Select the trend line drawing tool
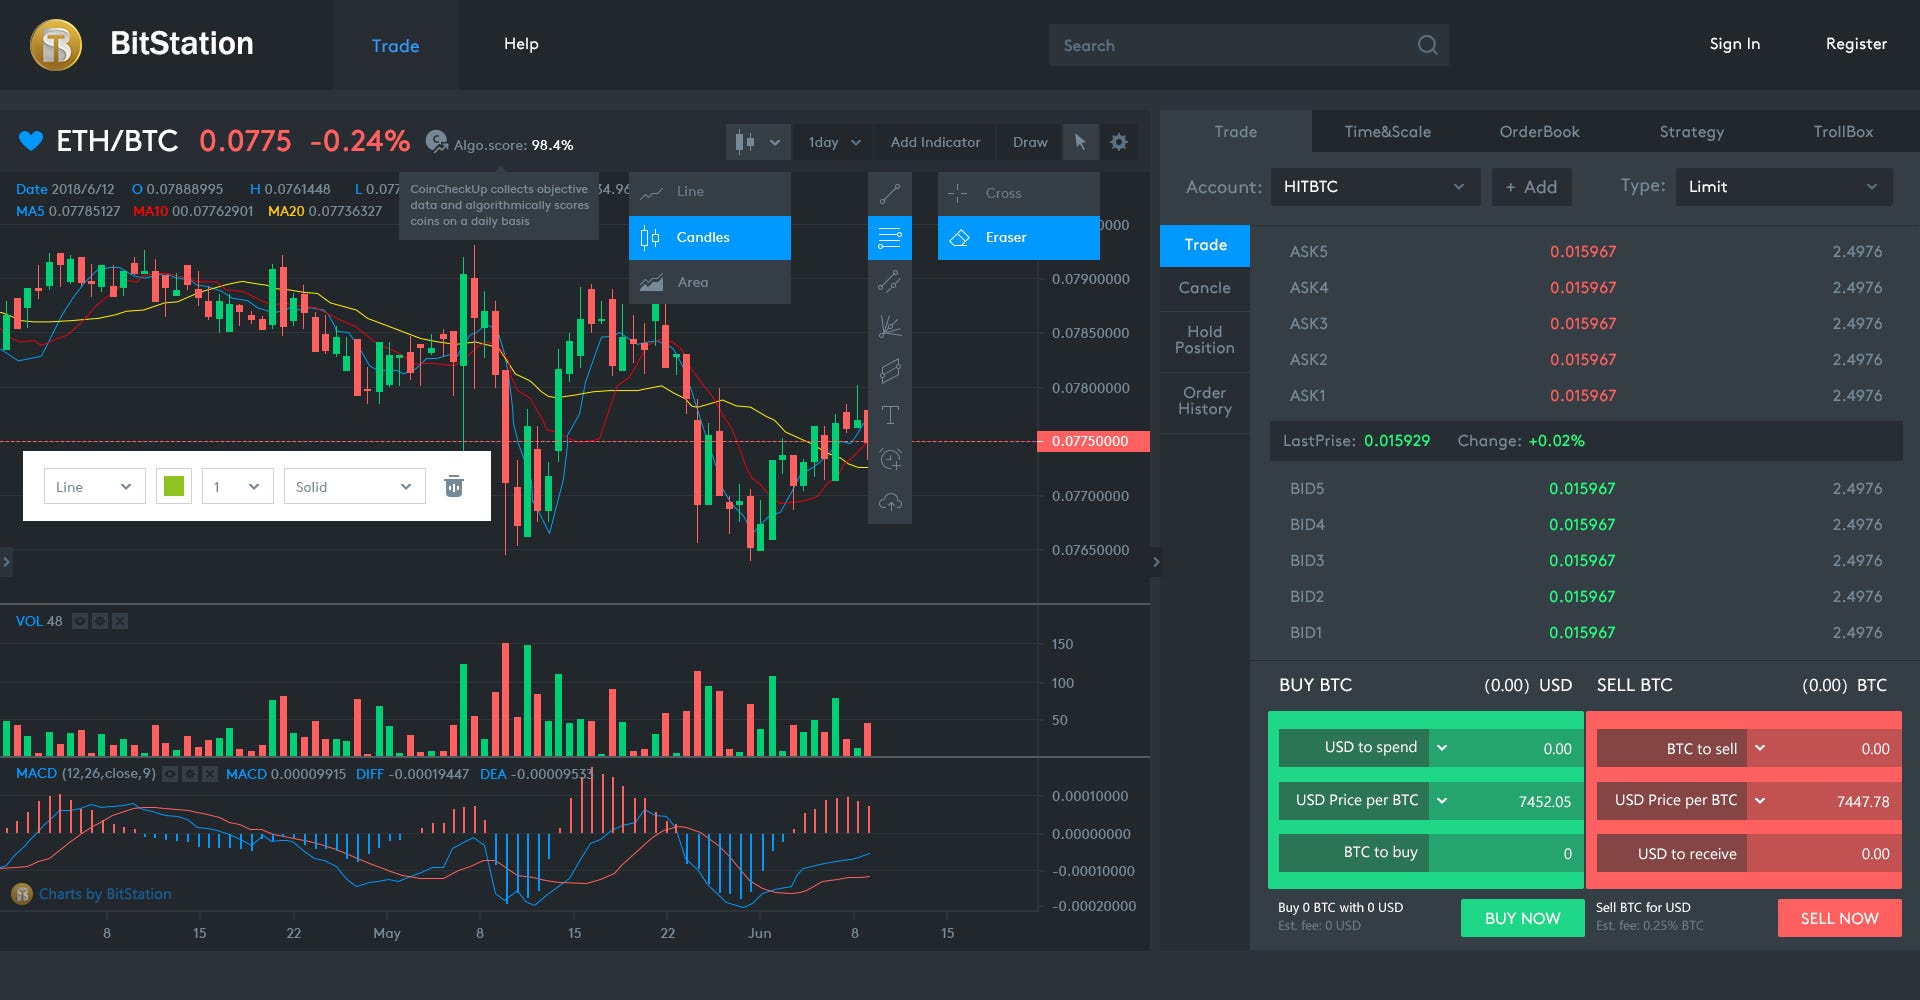This screenshot has height=1000, width=1920. (890, 193)
